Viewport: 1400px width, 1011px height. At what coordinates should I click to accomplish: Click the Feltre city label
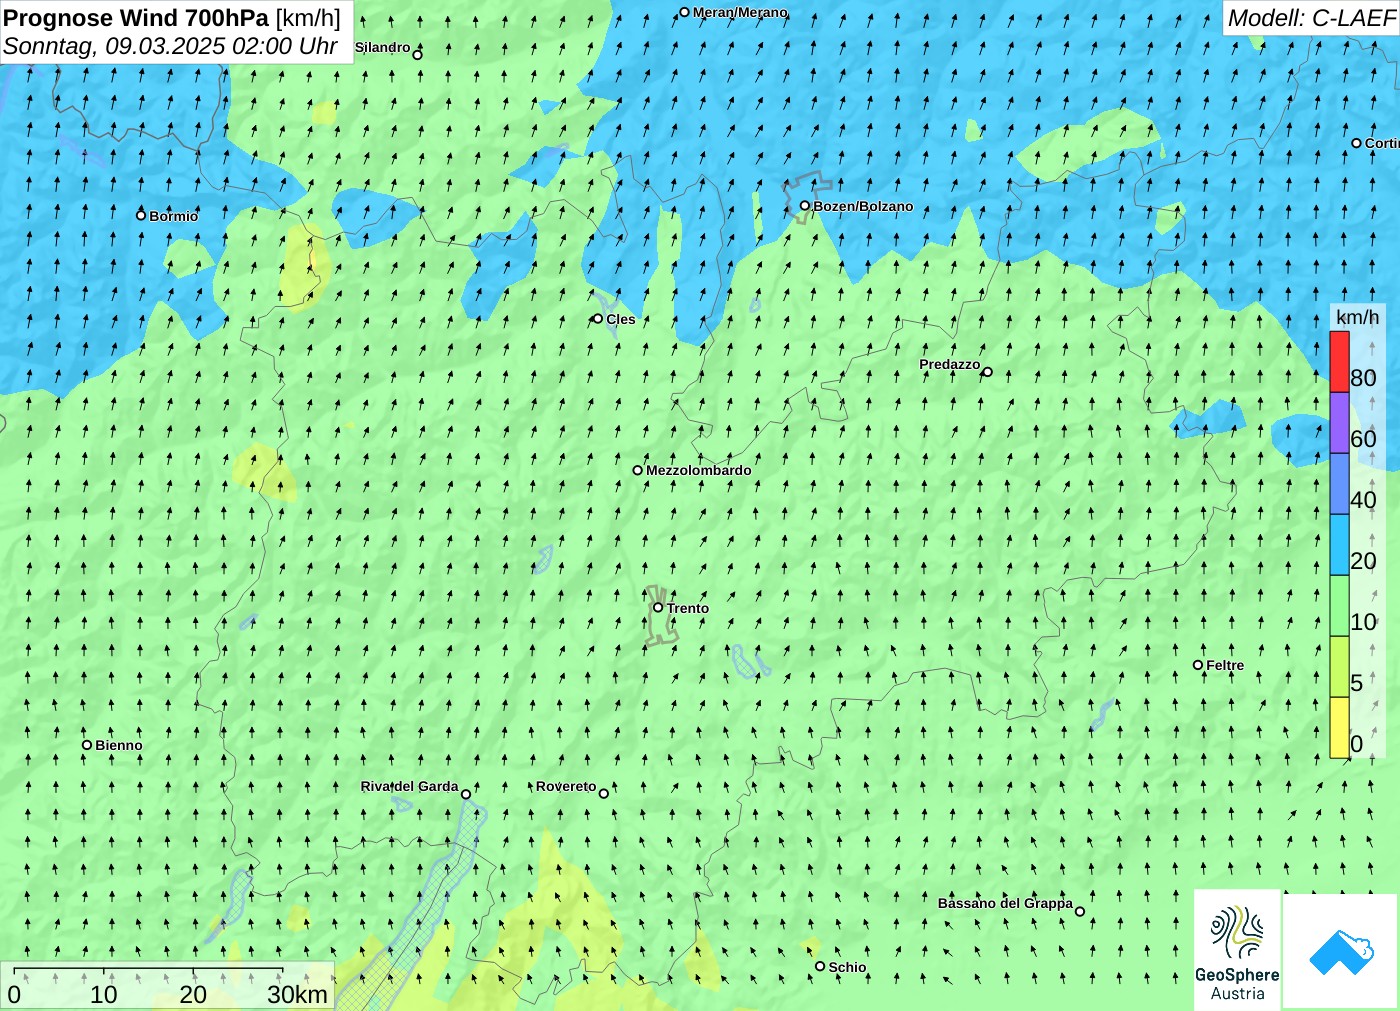coord(1225,665)
